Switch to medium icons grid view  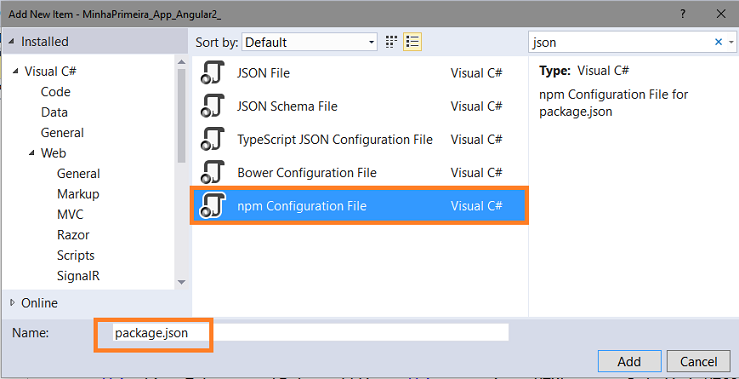(x=391, y=42)
